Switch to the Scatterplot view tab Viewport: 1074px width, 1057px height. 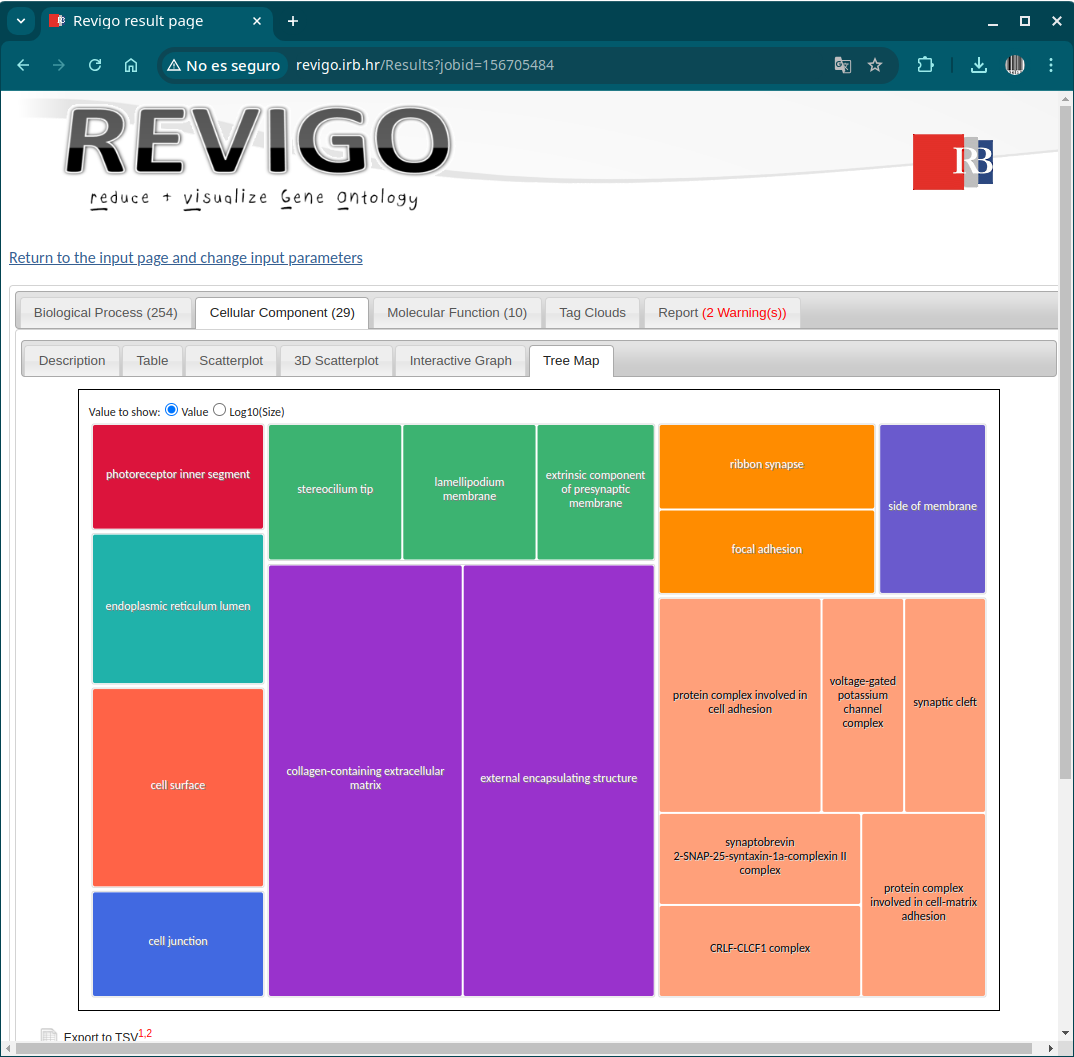[x=231, y=361]
